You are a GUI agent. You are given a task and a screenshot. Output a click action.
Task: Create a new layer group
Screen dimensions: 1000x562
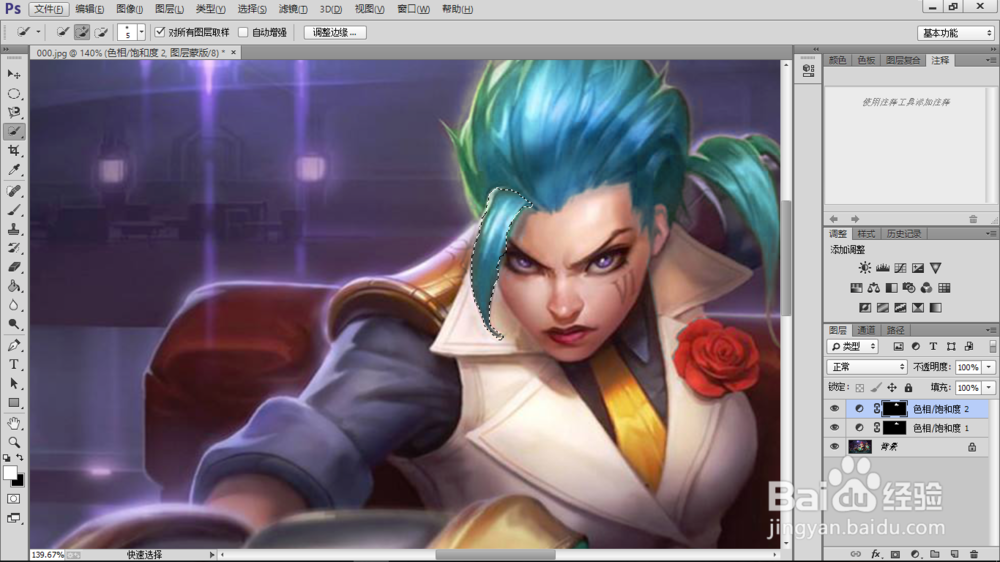(934, 554)
